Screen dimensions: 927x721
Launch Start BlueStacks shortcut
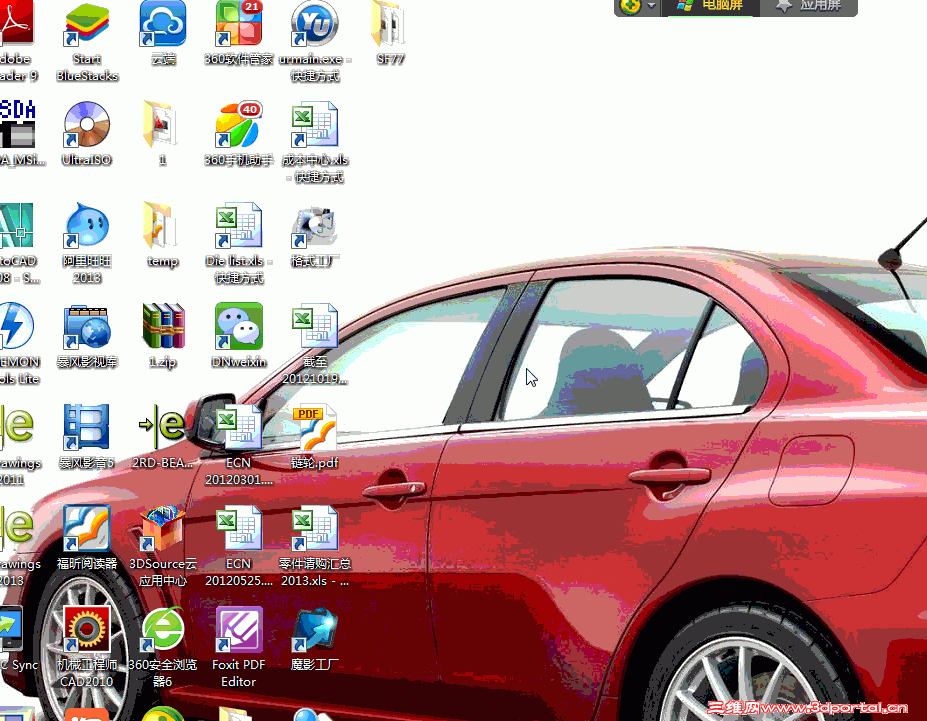[x=87, y=24]
